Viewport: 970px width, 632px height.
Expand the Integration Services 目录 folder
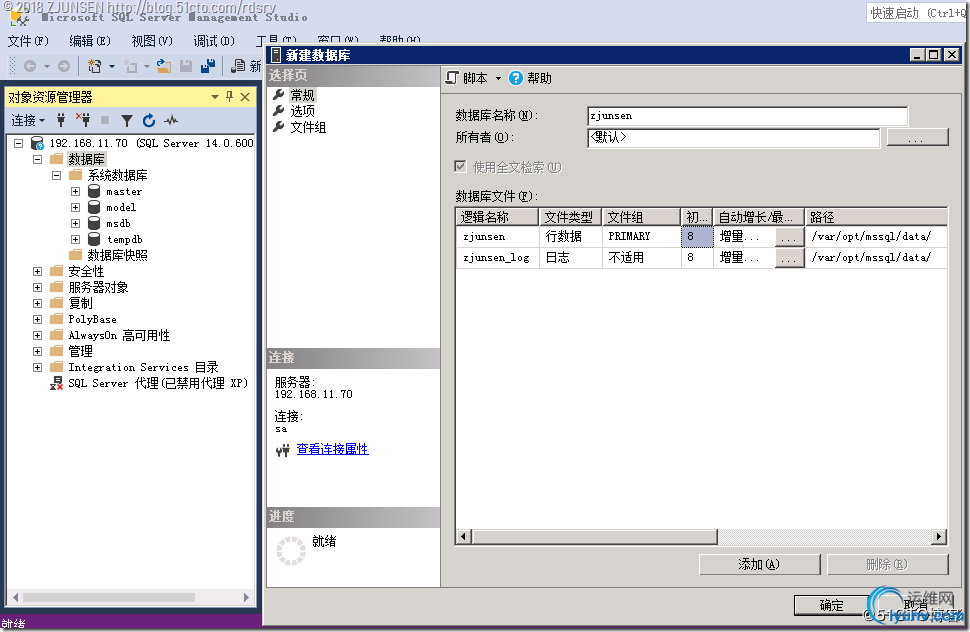coord(38,367)
